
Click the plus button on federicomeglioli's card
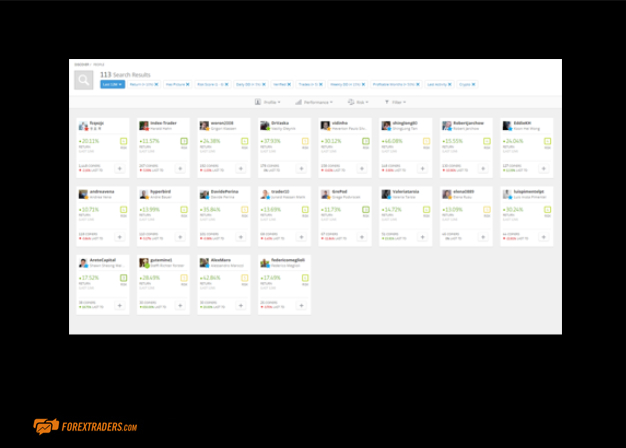301,305
